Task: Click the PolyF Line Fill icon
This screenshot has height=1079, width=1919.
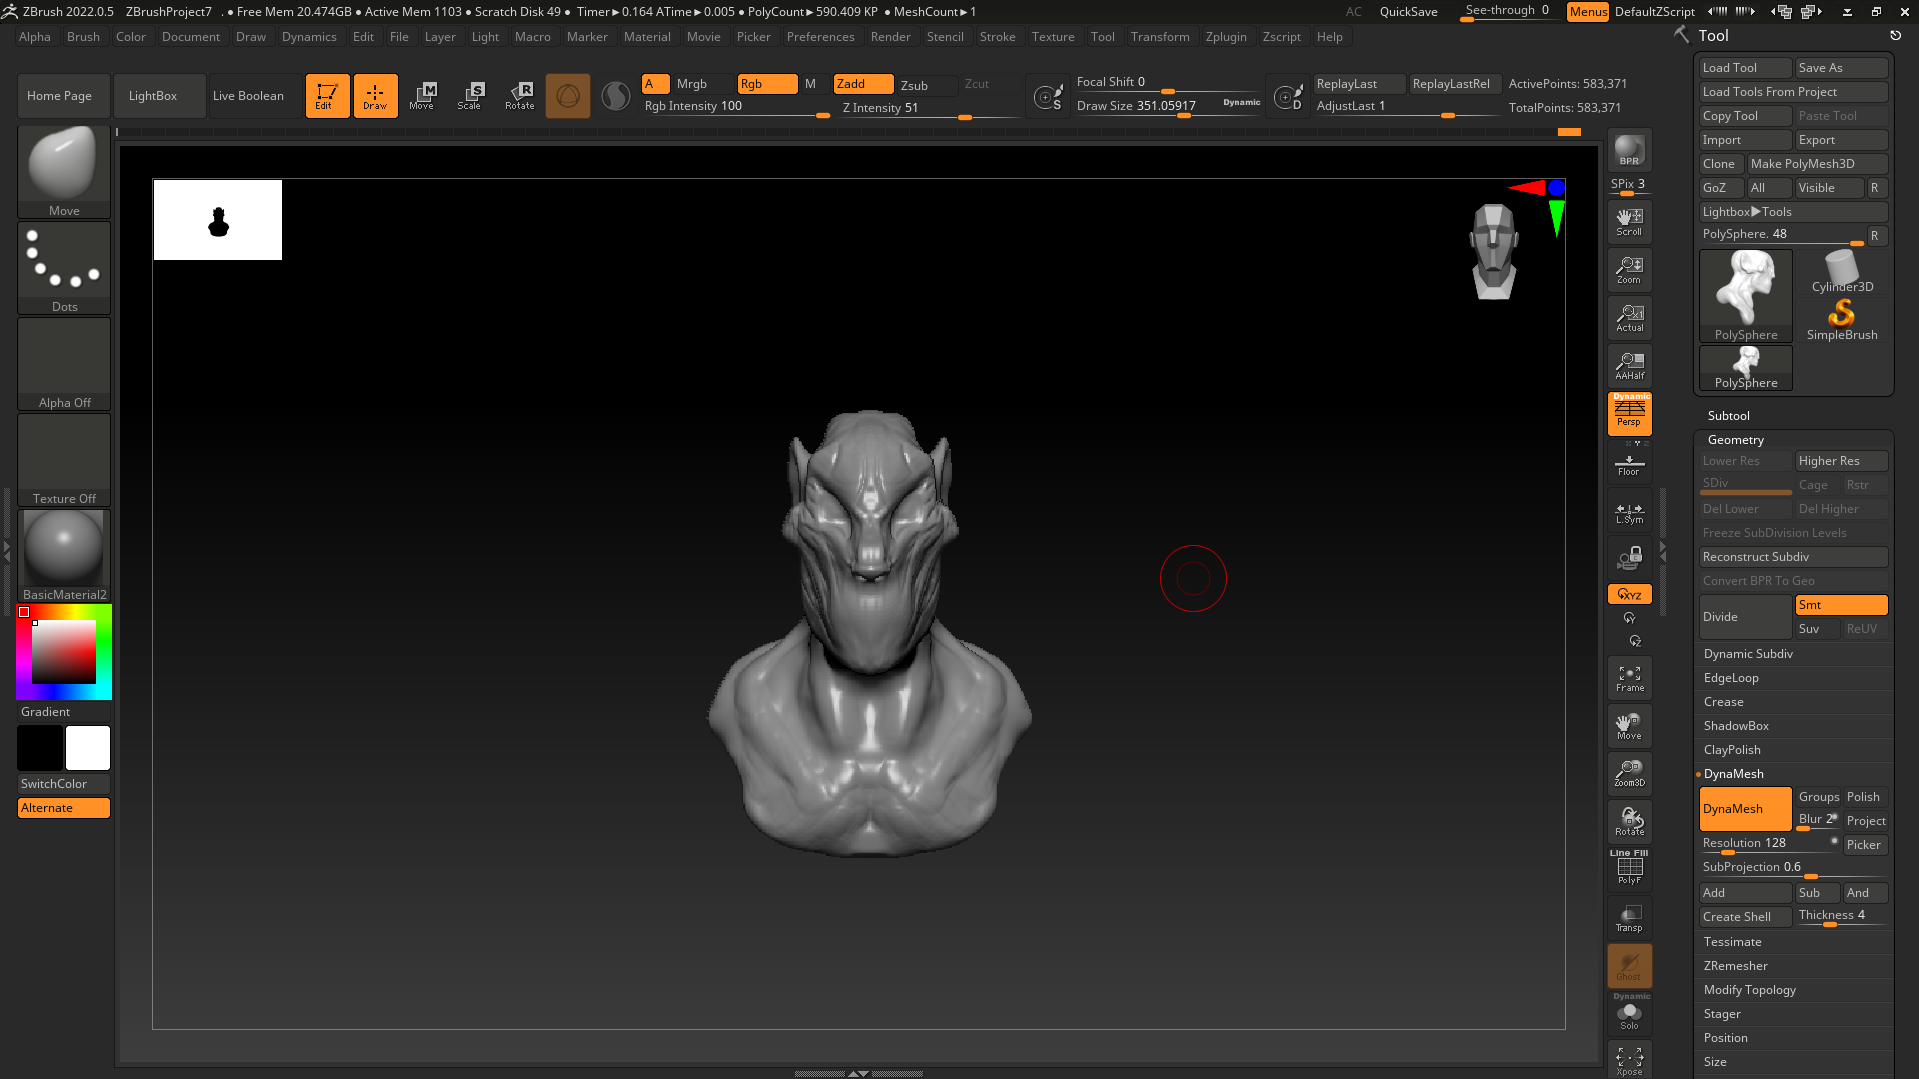Action: [1629, 868]
